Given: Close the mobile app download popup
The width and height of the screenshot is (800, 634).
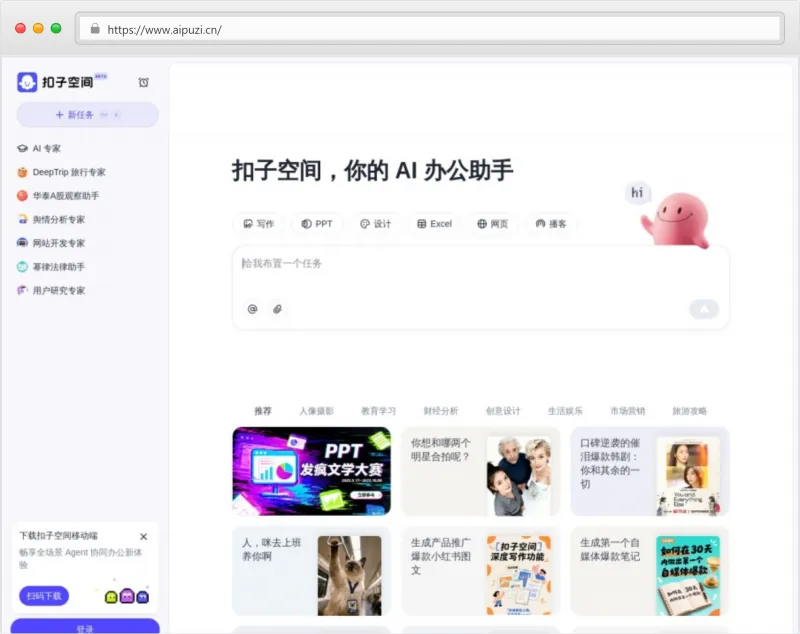Looking at the screenshot, I should 143,537.
